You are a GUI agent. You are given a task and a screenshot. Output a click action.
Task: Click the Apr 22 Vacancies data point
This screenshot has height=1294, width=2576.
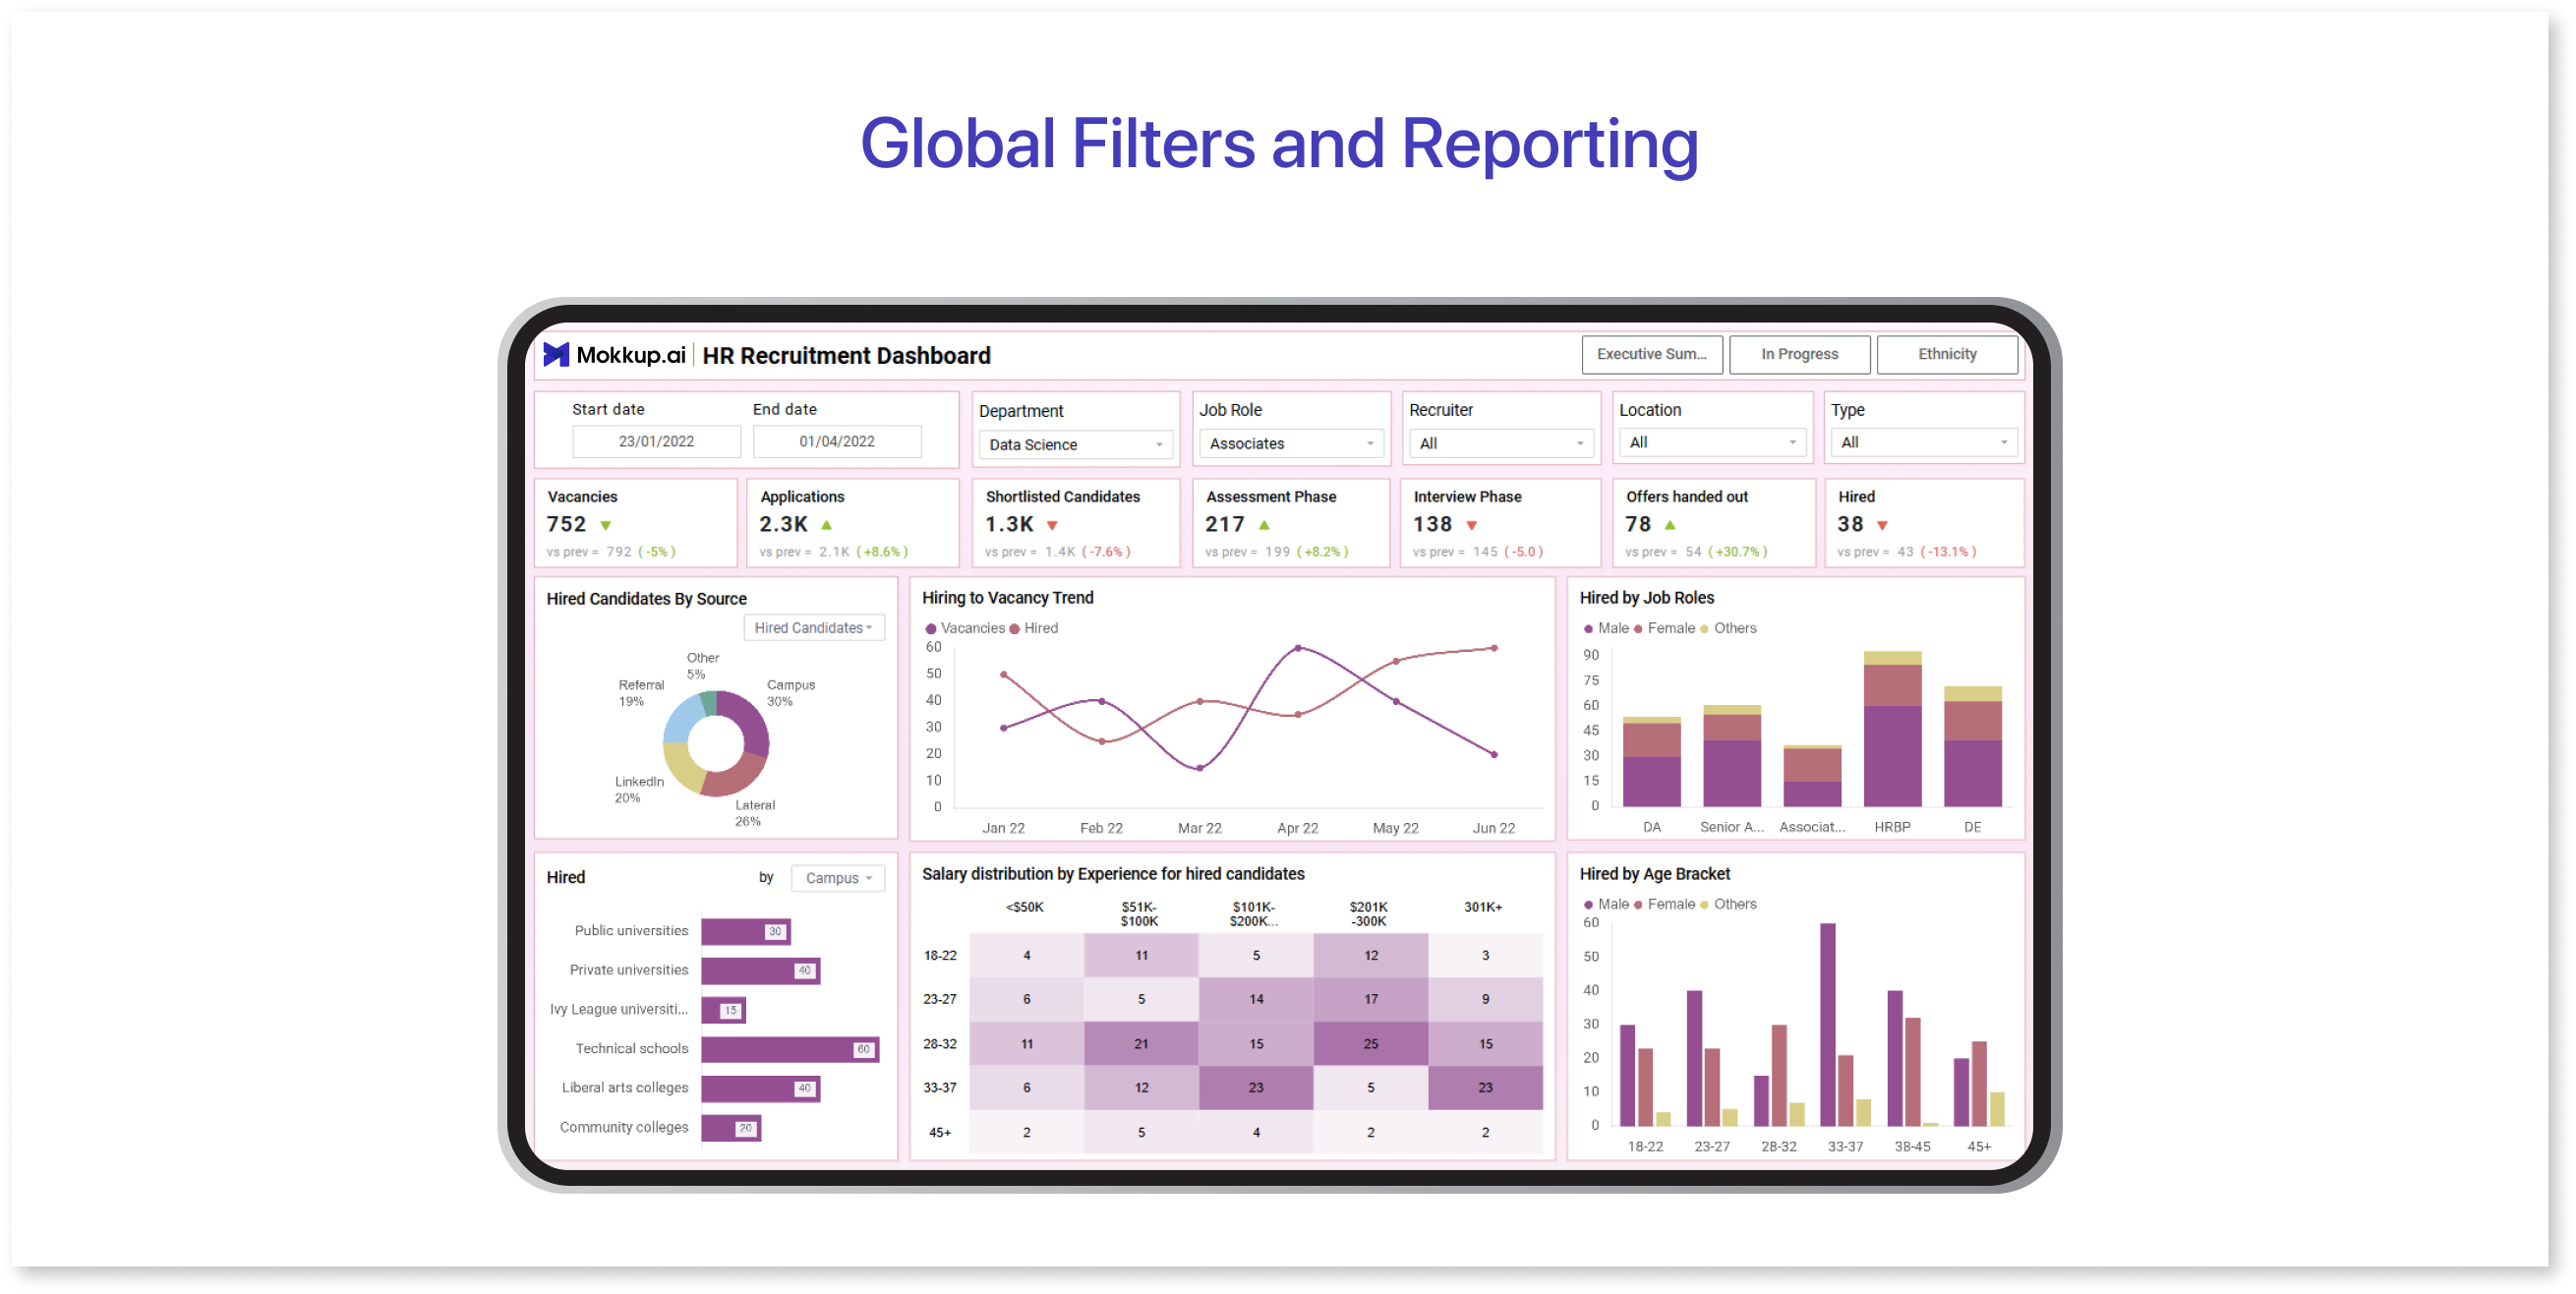[1298, 648]
